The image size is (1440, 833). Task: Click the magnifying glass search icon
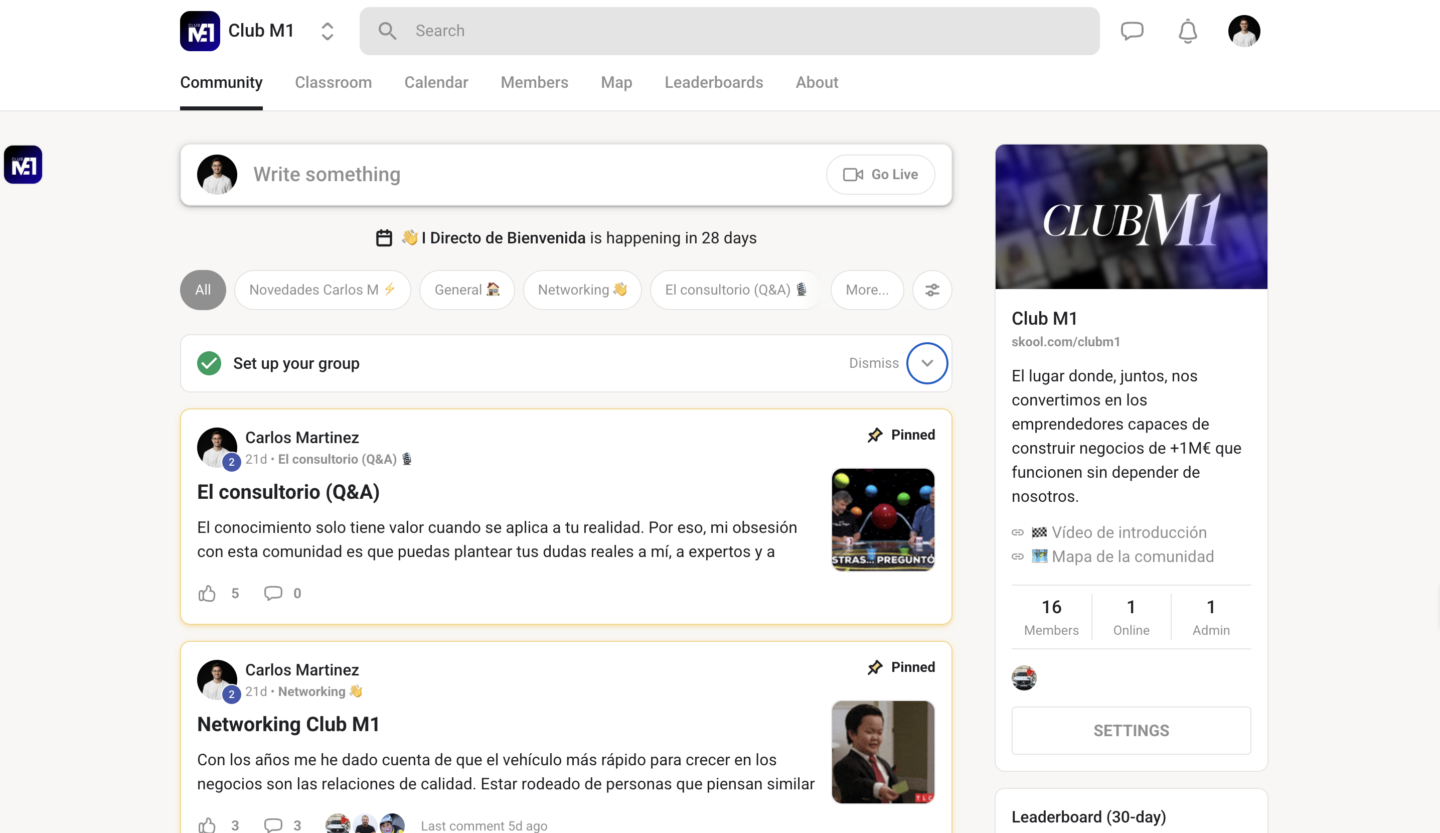[387, 31]
